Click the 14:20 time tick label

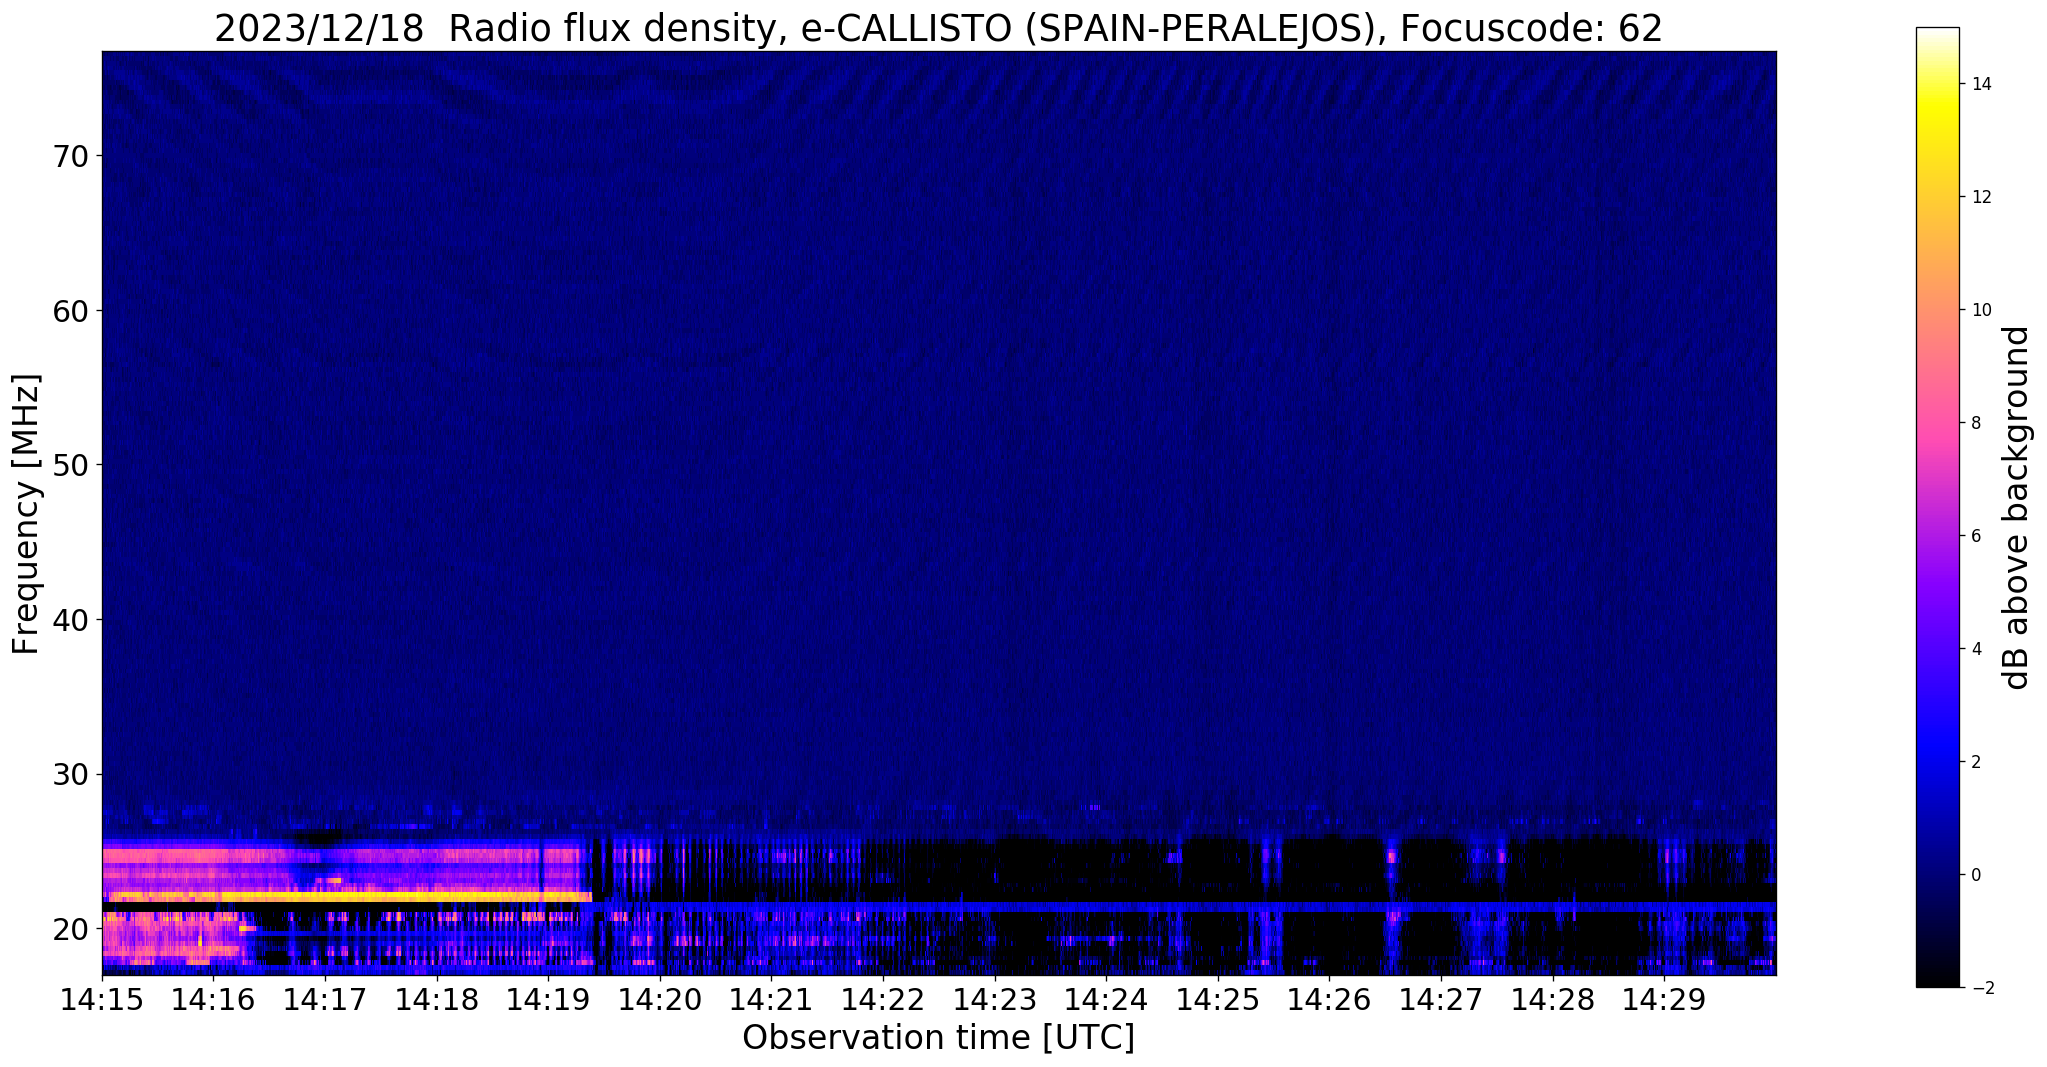[660, 1000]
